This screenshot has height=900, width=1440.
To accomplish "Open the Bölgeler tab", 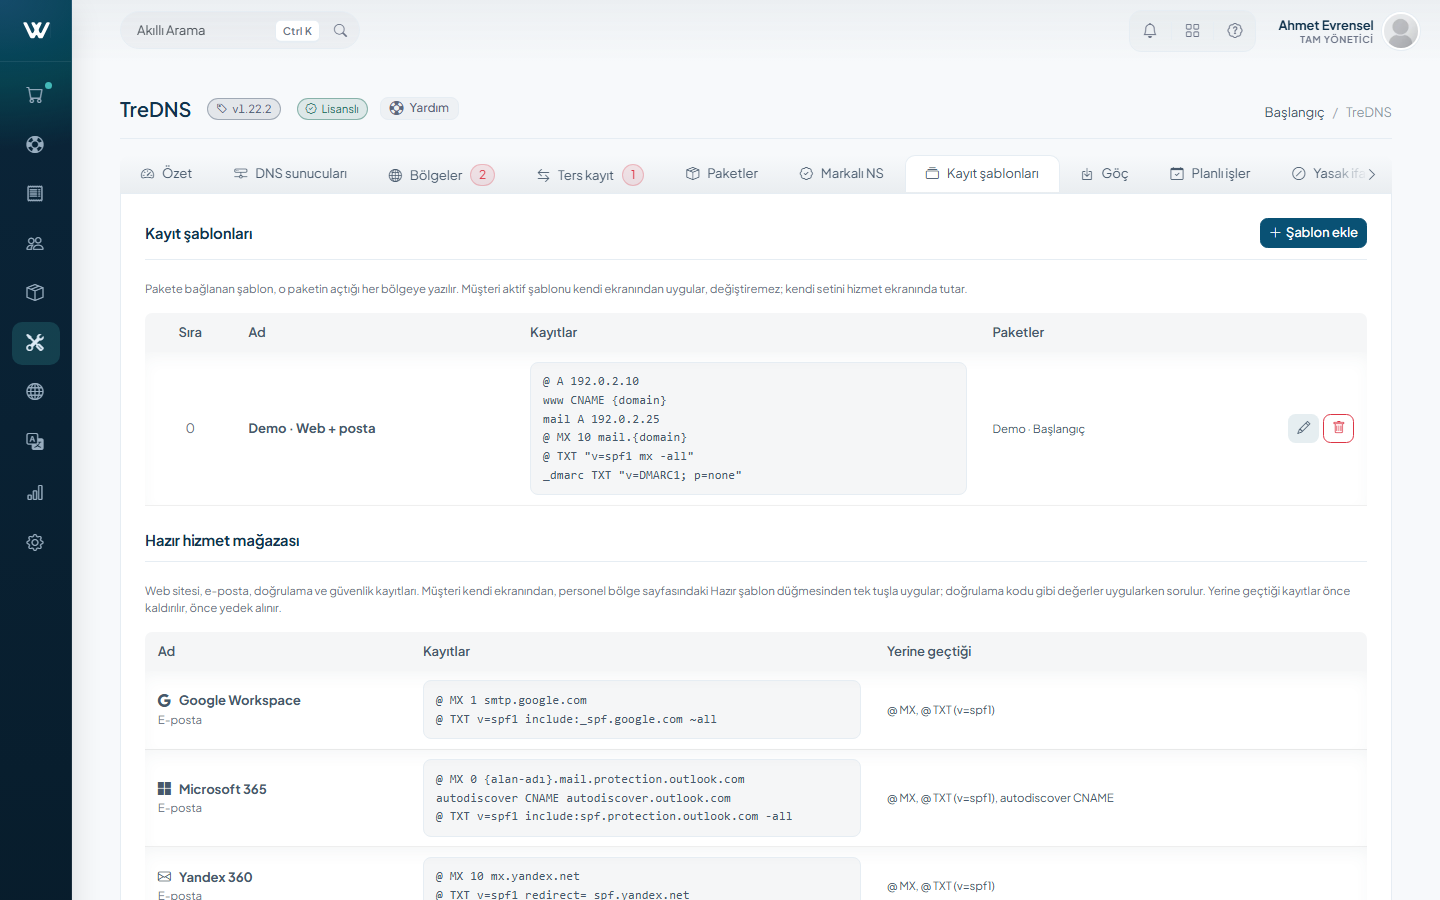I will pos(441,175).
